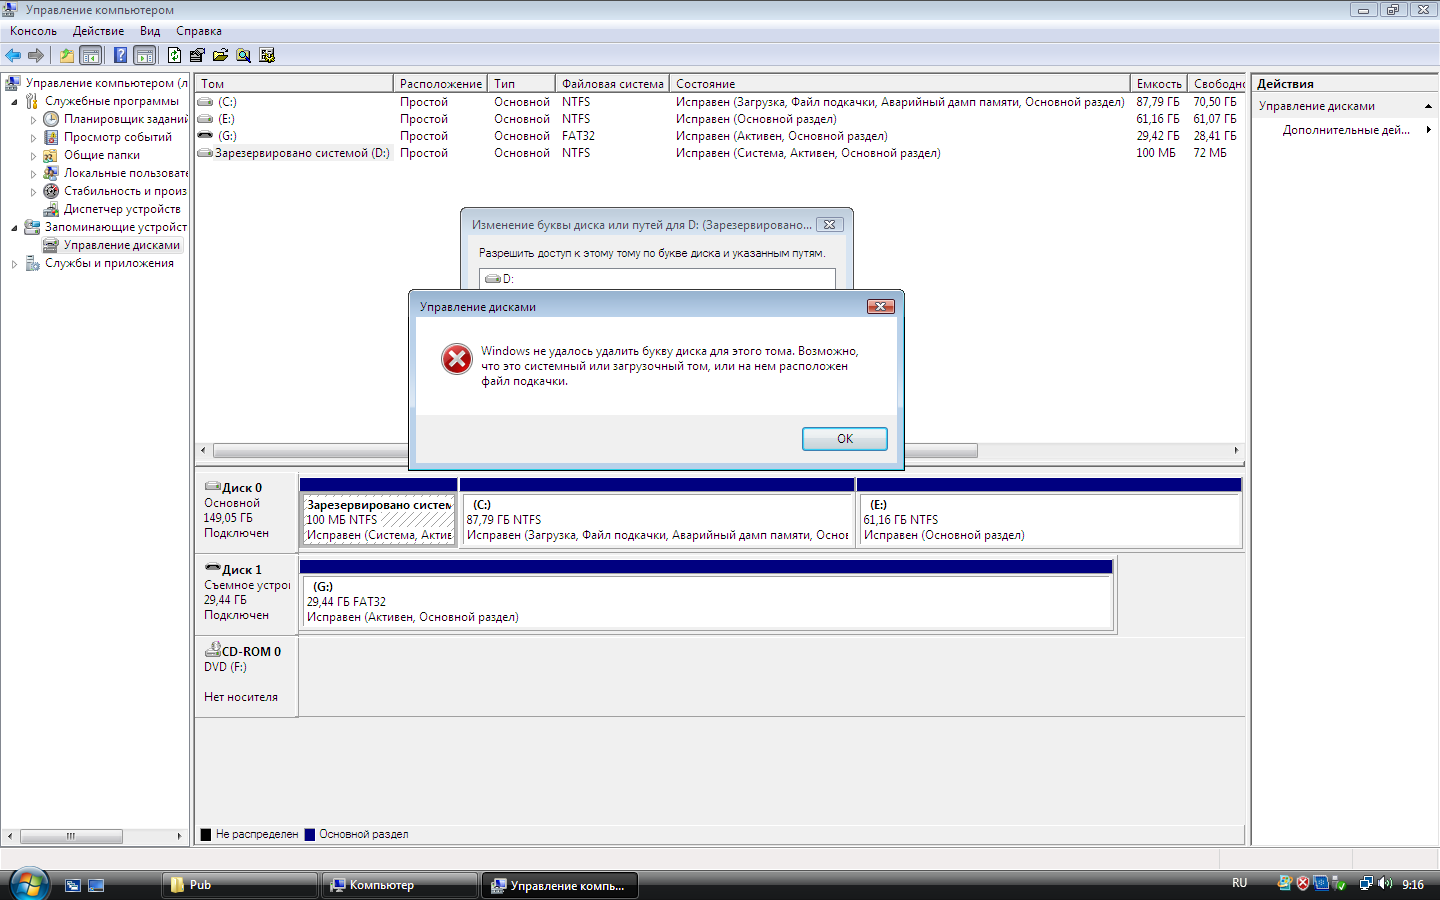Select Зарезервировано системой (D:) list row
The image size is (1440, 900).
click(720, 153)
